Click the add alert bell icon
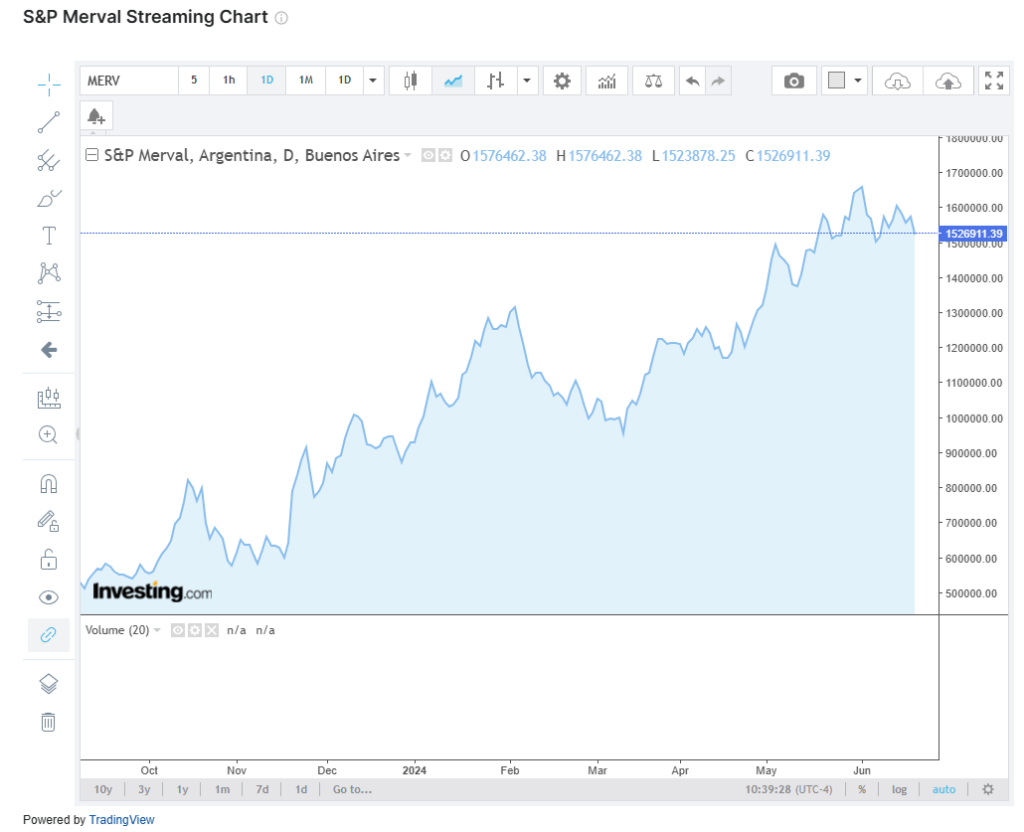This screenshot has width=1024, height=832. (97, 116)
